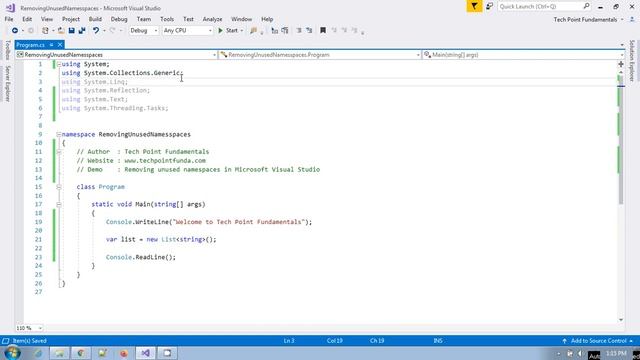Click the scrollbar down arrow

coord(620,320)
